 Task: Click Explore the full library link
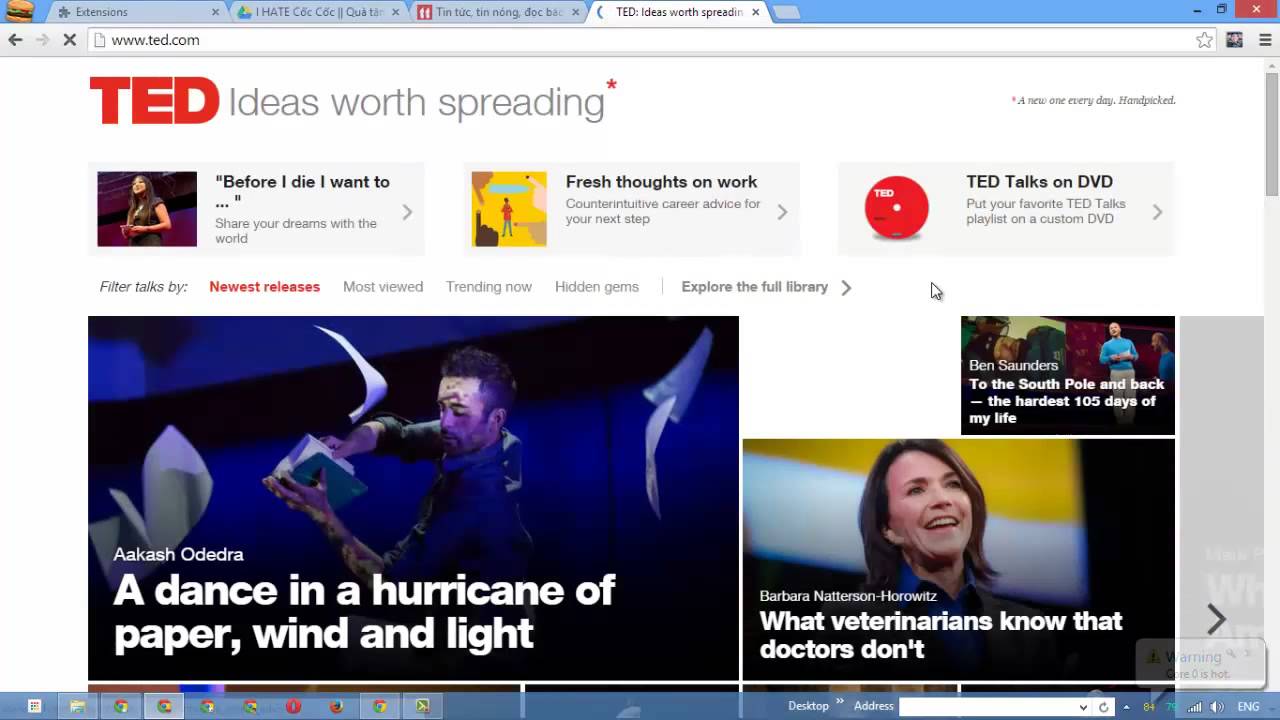coord(755,287)
